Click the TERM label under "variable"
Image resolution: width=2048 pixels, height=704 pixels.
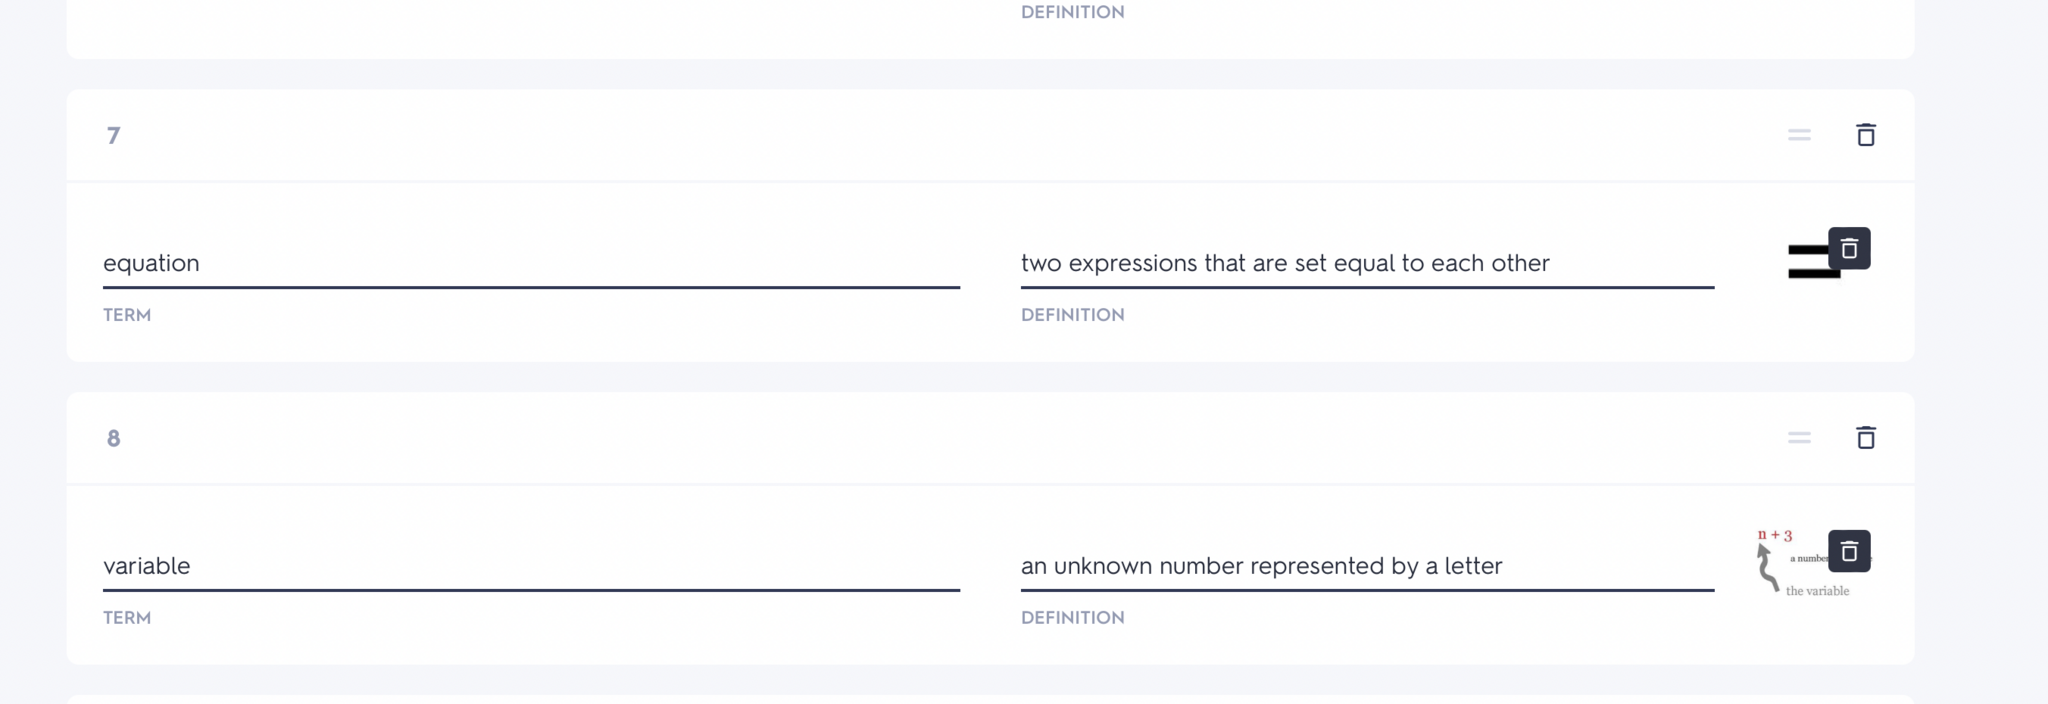coord(127,618)
